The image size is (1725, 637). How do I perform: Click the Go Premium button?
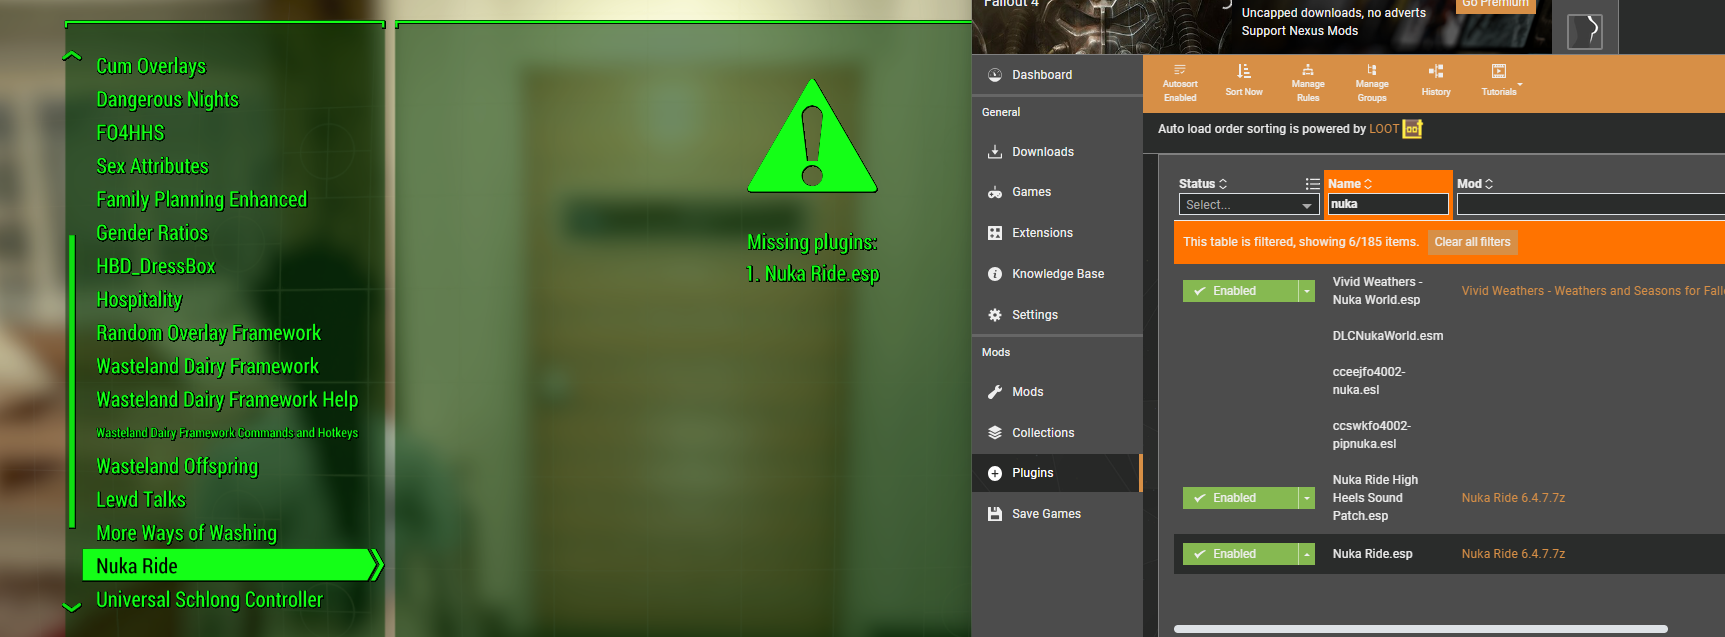coord(1495,4)
